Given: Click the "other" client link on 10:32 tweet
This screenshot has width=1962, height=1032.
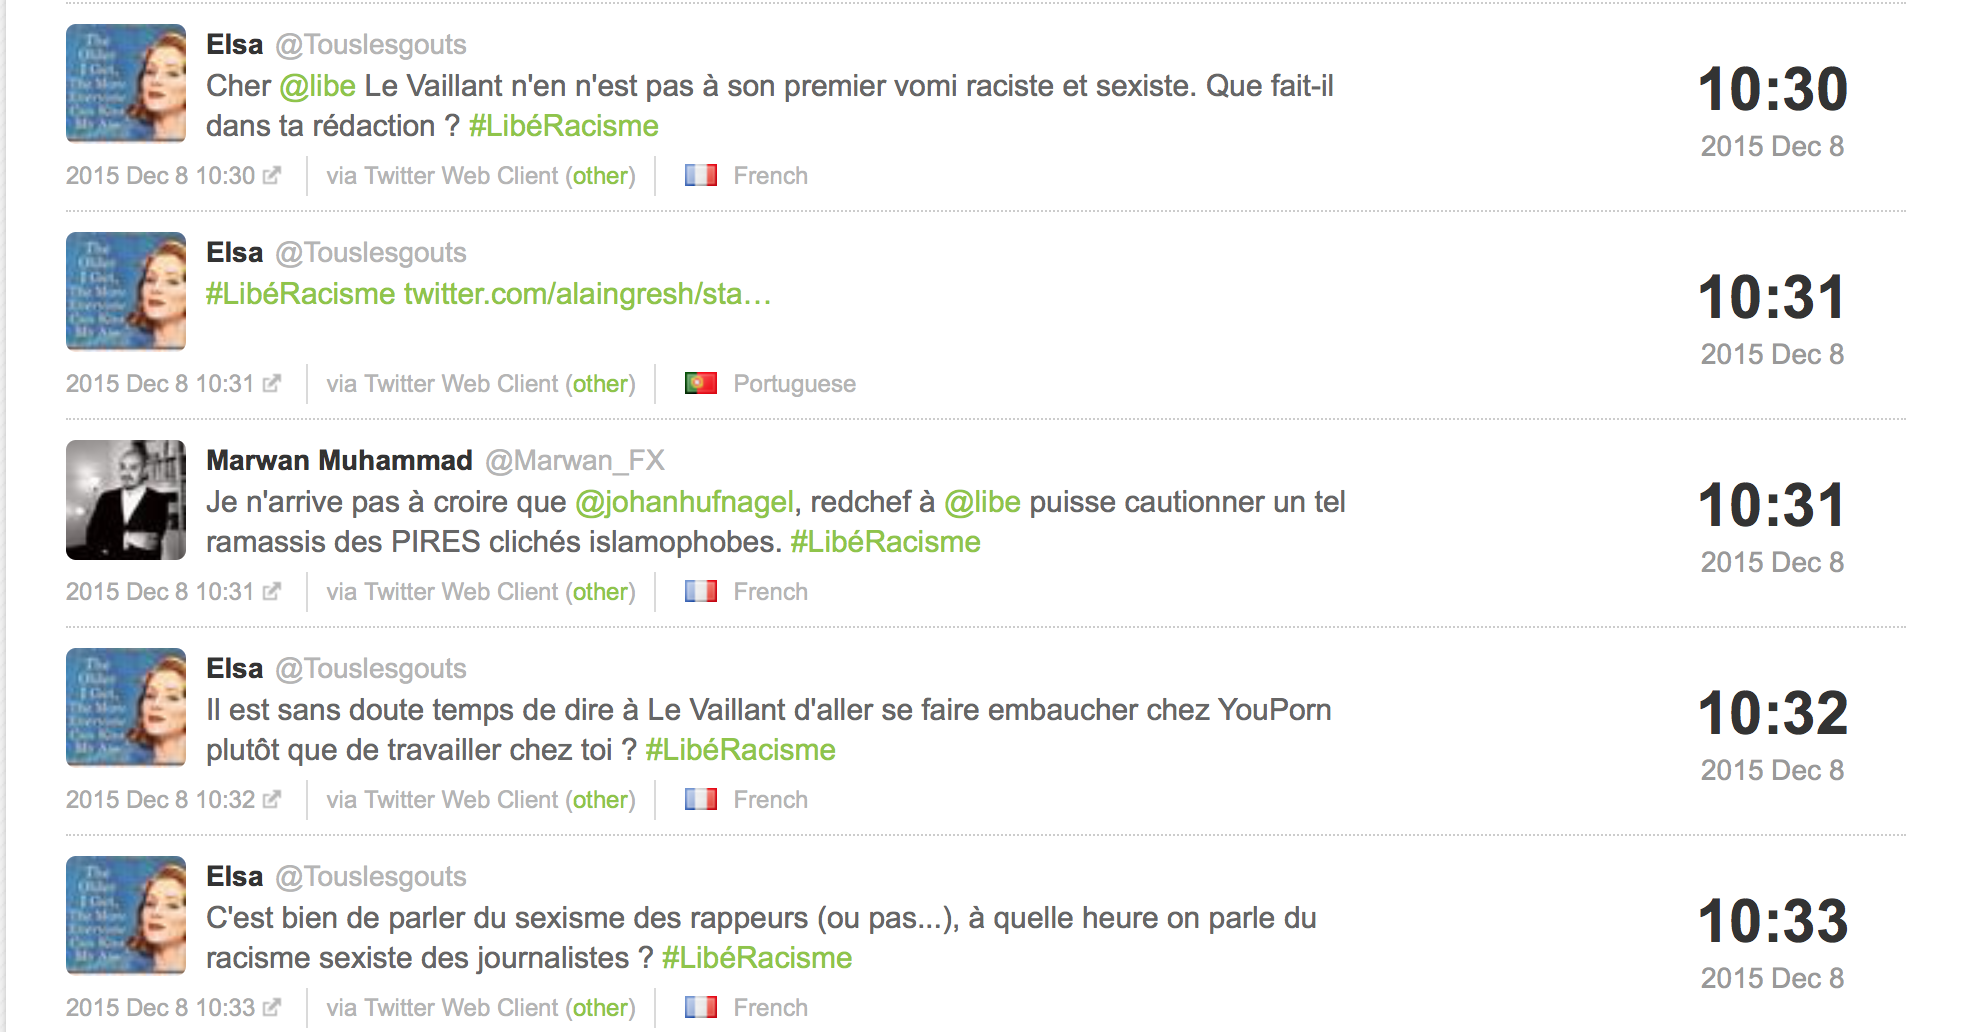Looking at the screenshot, I should (601, 800).
